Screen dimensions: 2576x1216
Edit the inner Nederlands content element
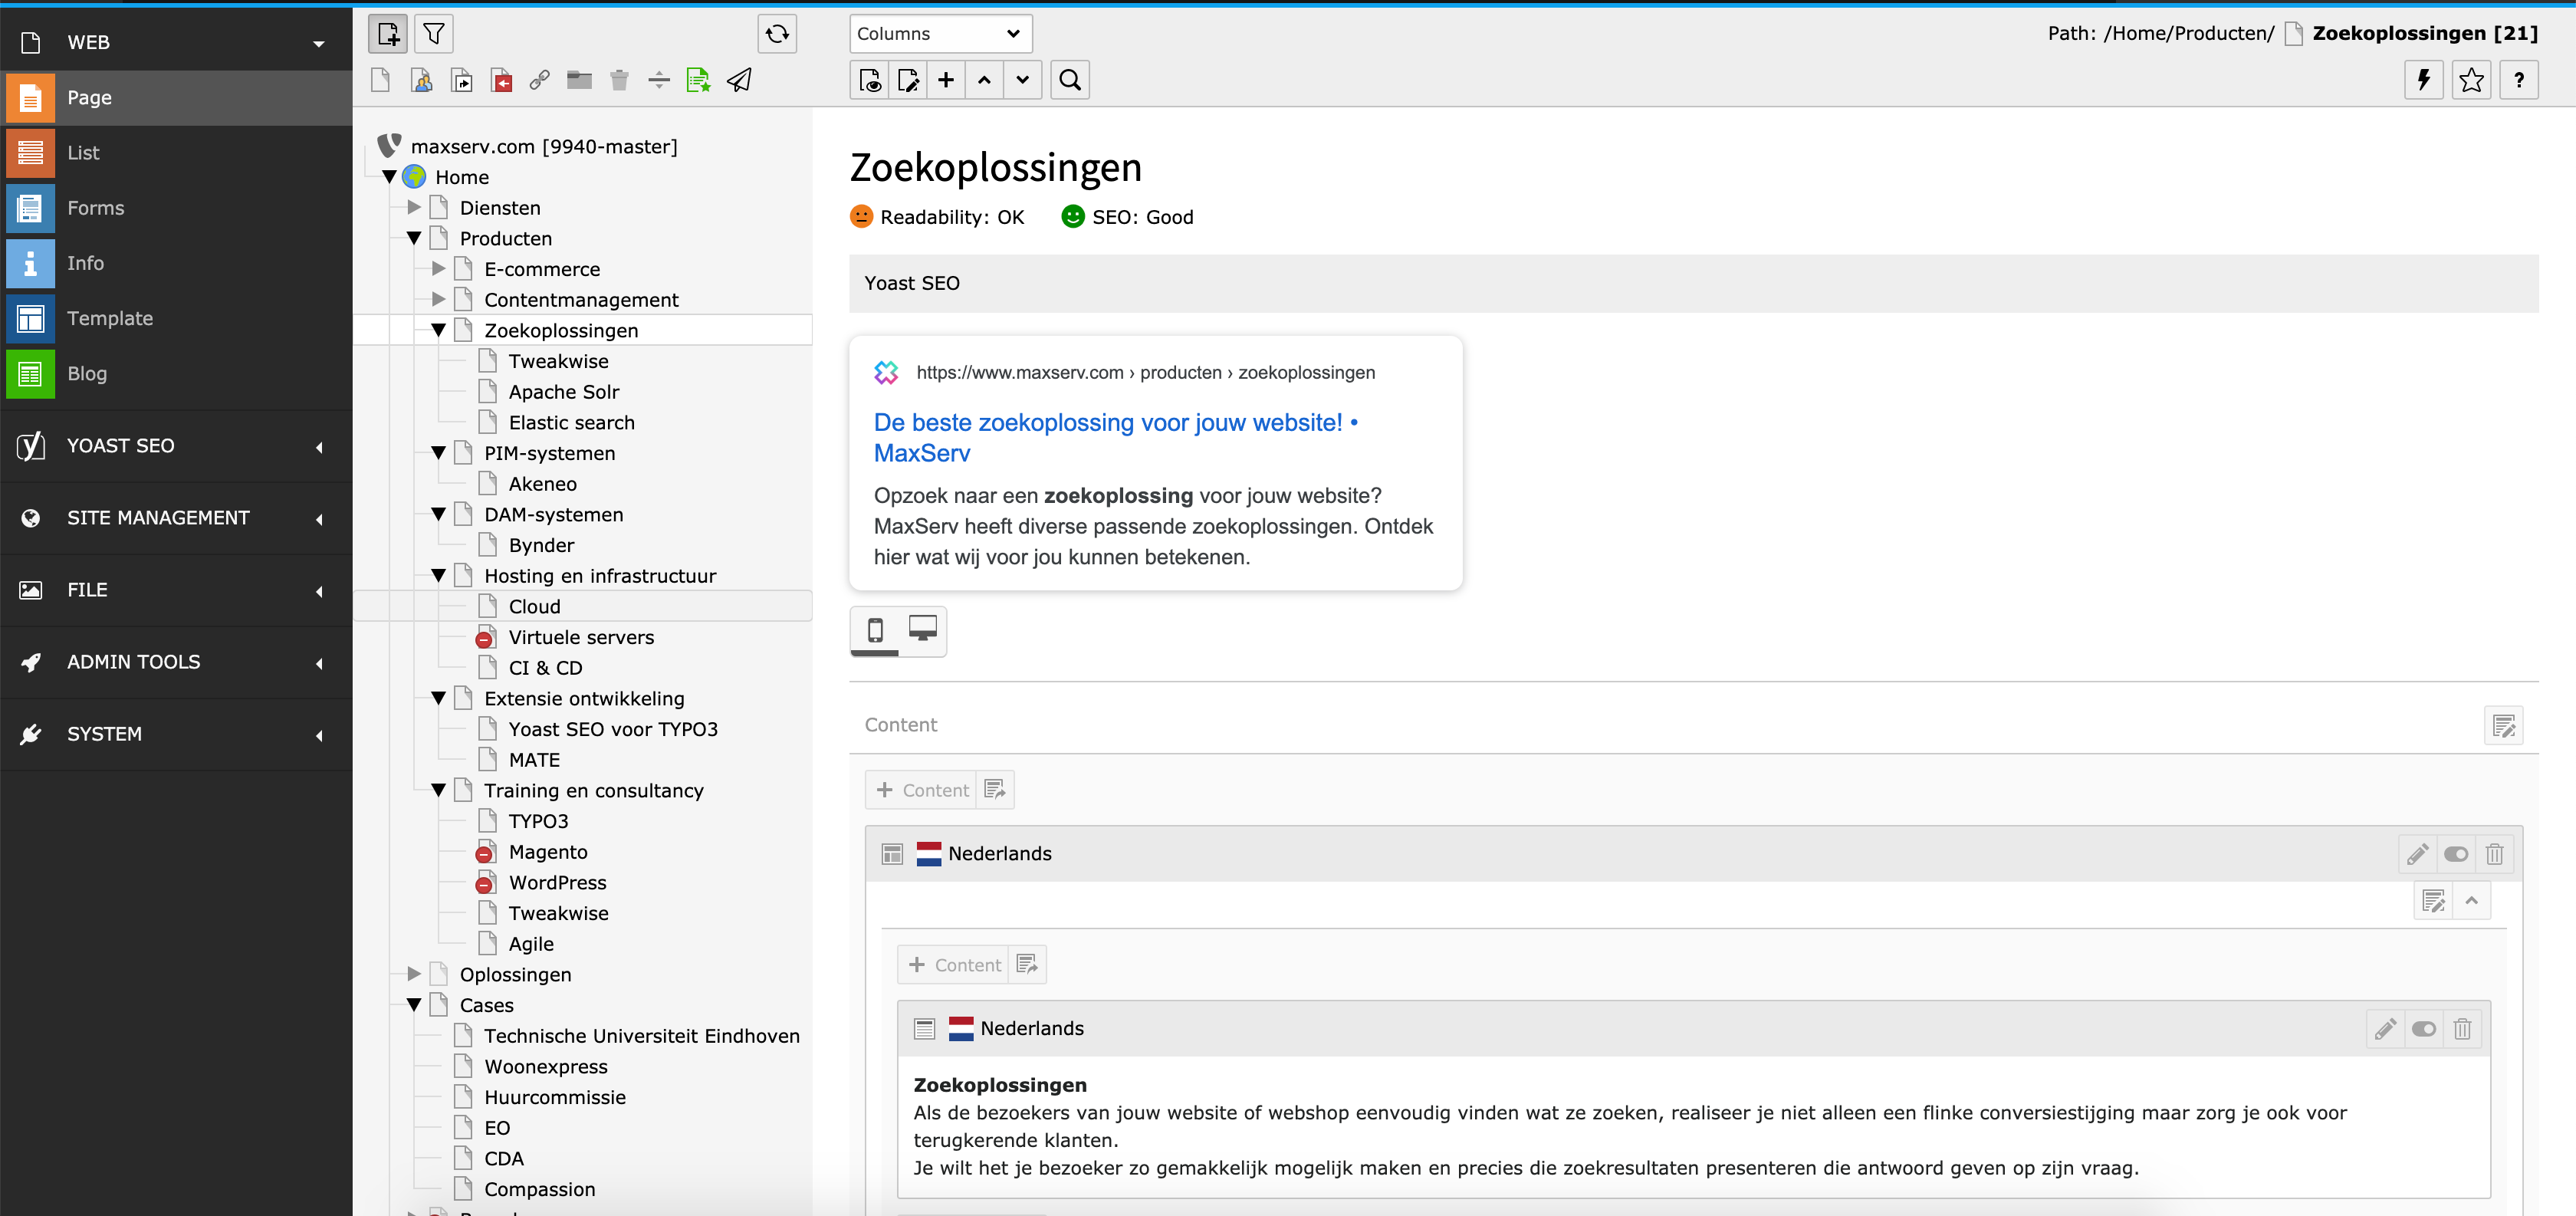click(x=2385, y=1029)
